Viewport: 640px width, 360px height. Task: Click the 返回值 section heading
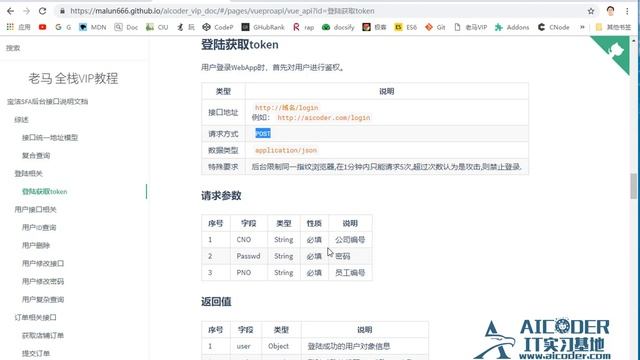(216, 302)
